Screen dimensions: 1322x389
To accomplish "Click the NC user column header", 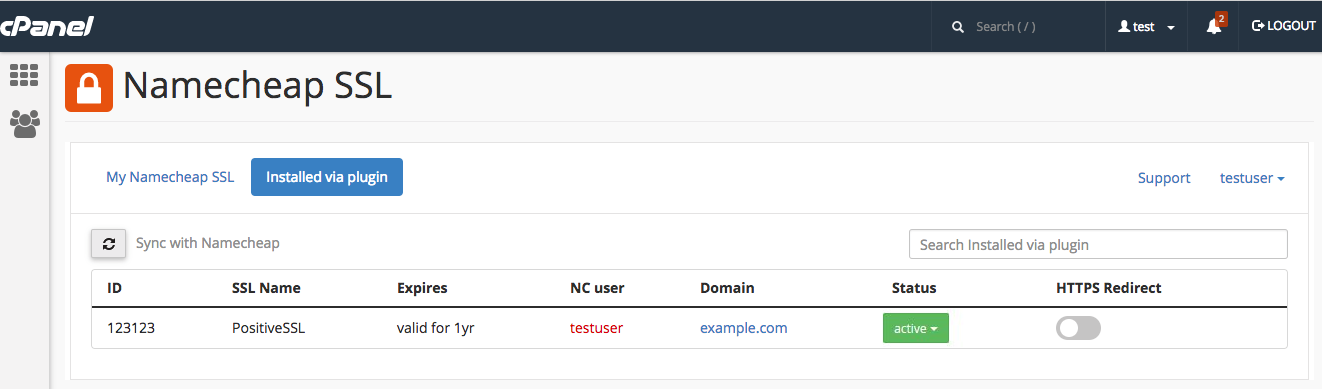I will 597,288.
